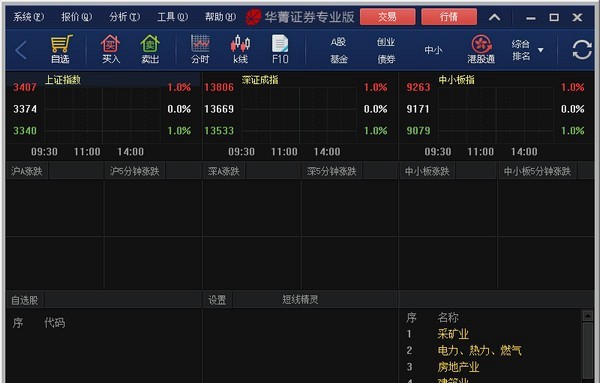Open the 系统 menu
Viewport: 600px width, 383px height.
[x=29, y=17]
